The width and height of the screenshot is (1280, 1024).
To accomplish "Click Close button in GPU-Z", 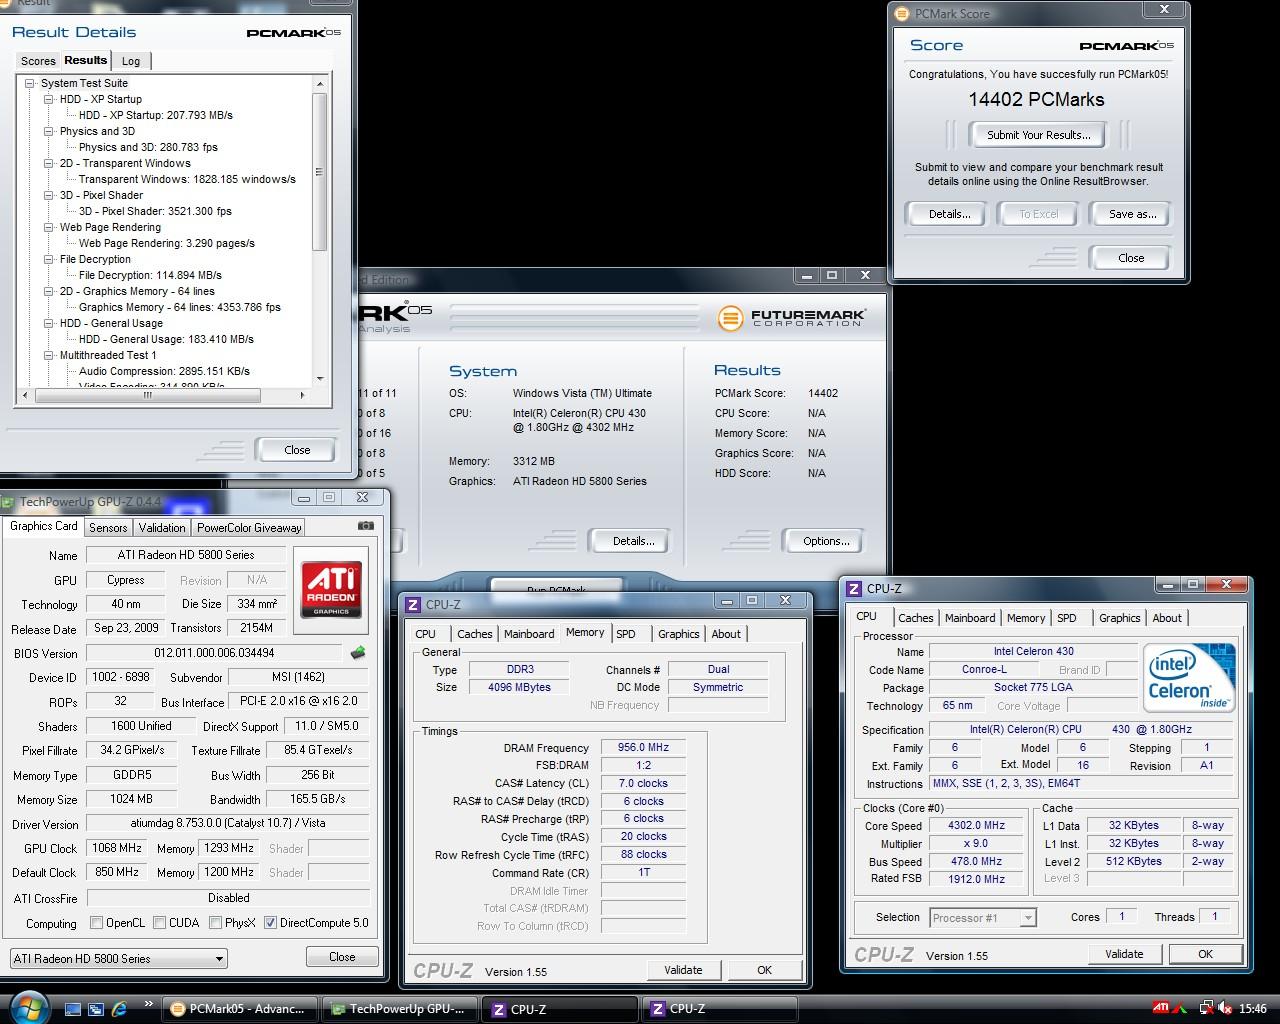I will 342,957.
